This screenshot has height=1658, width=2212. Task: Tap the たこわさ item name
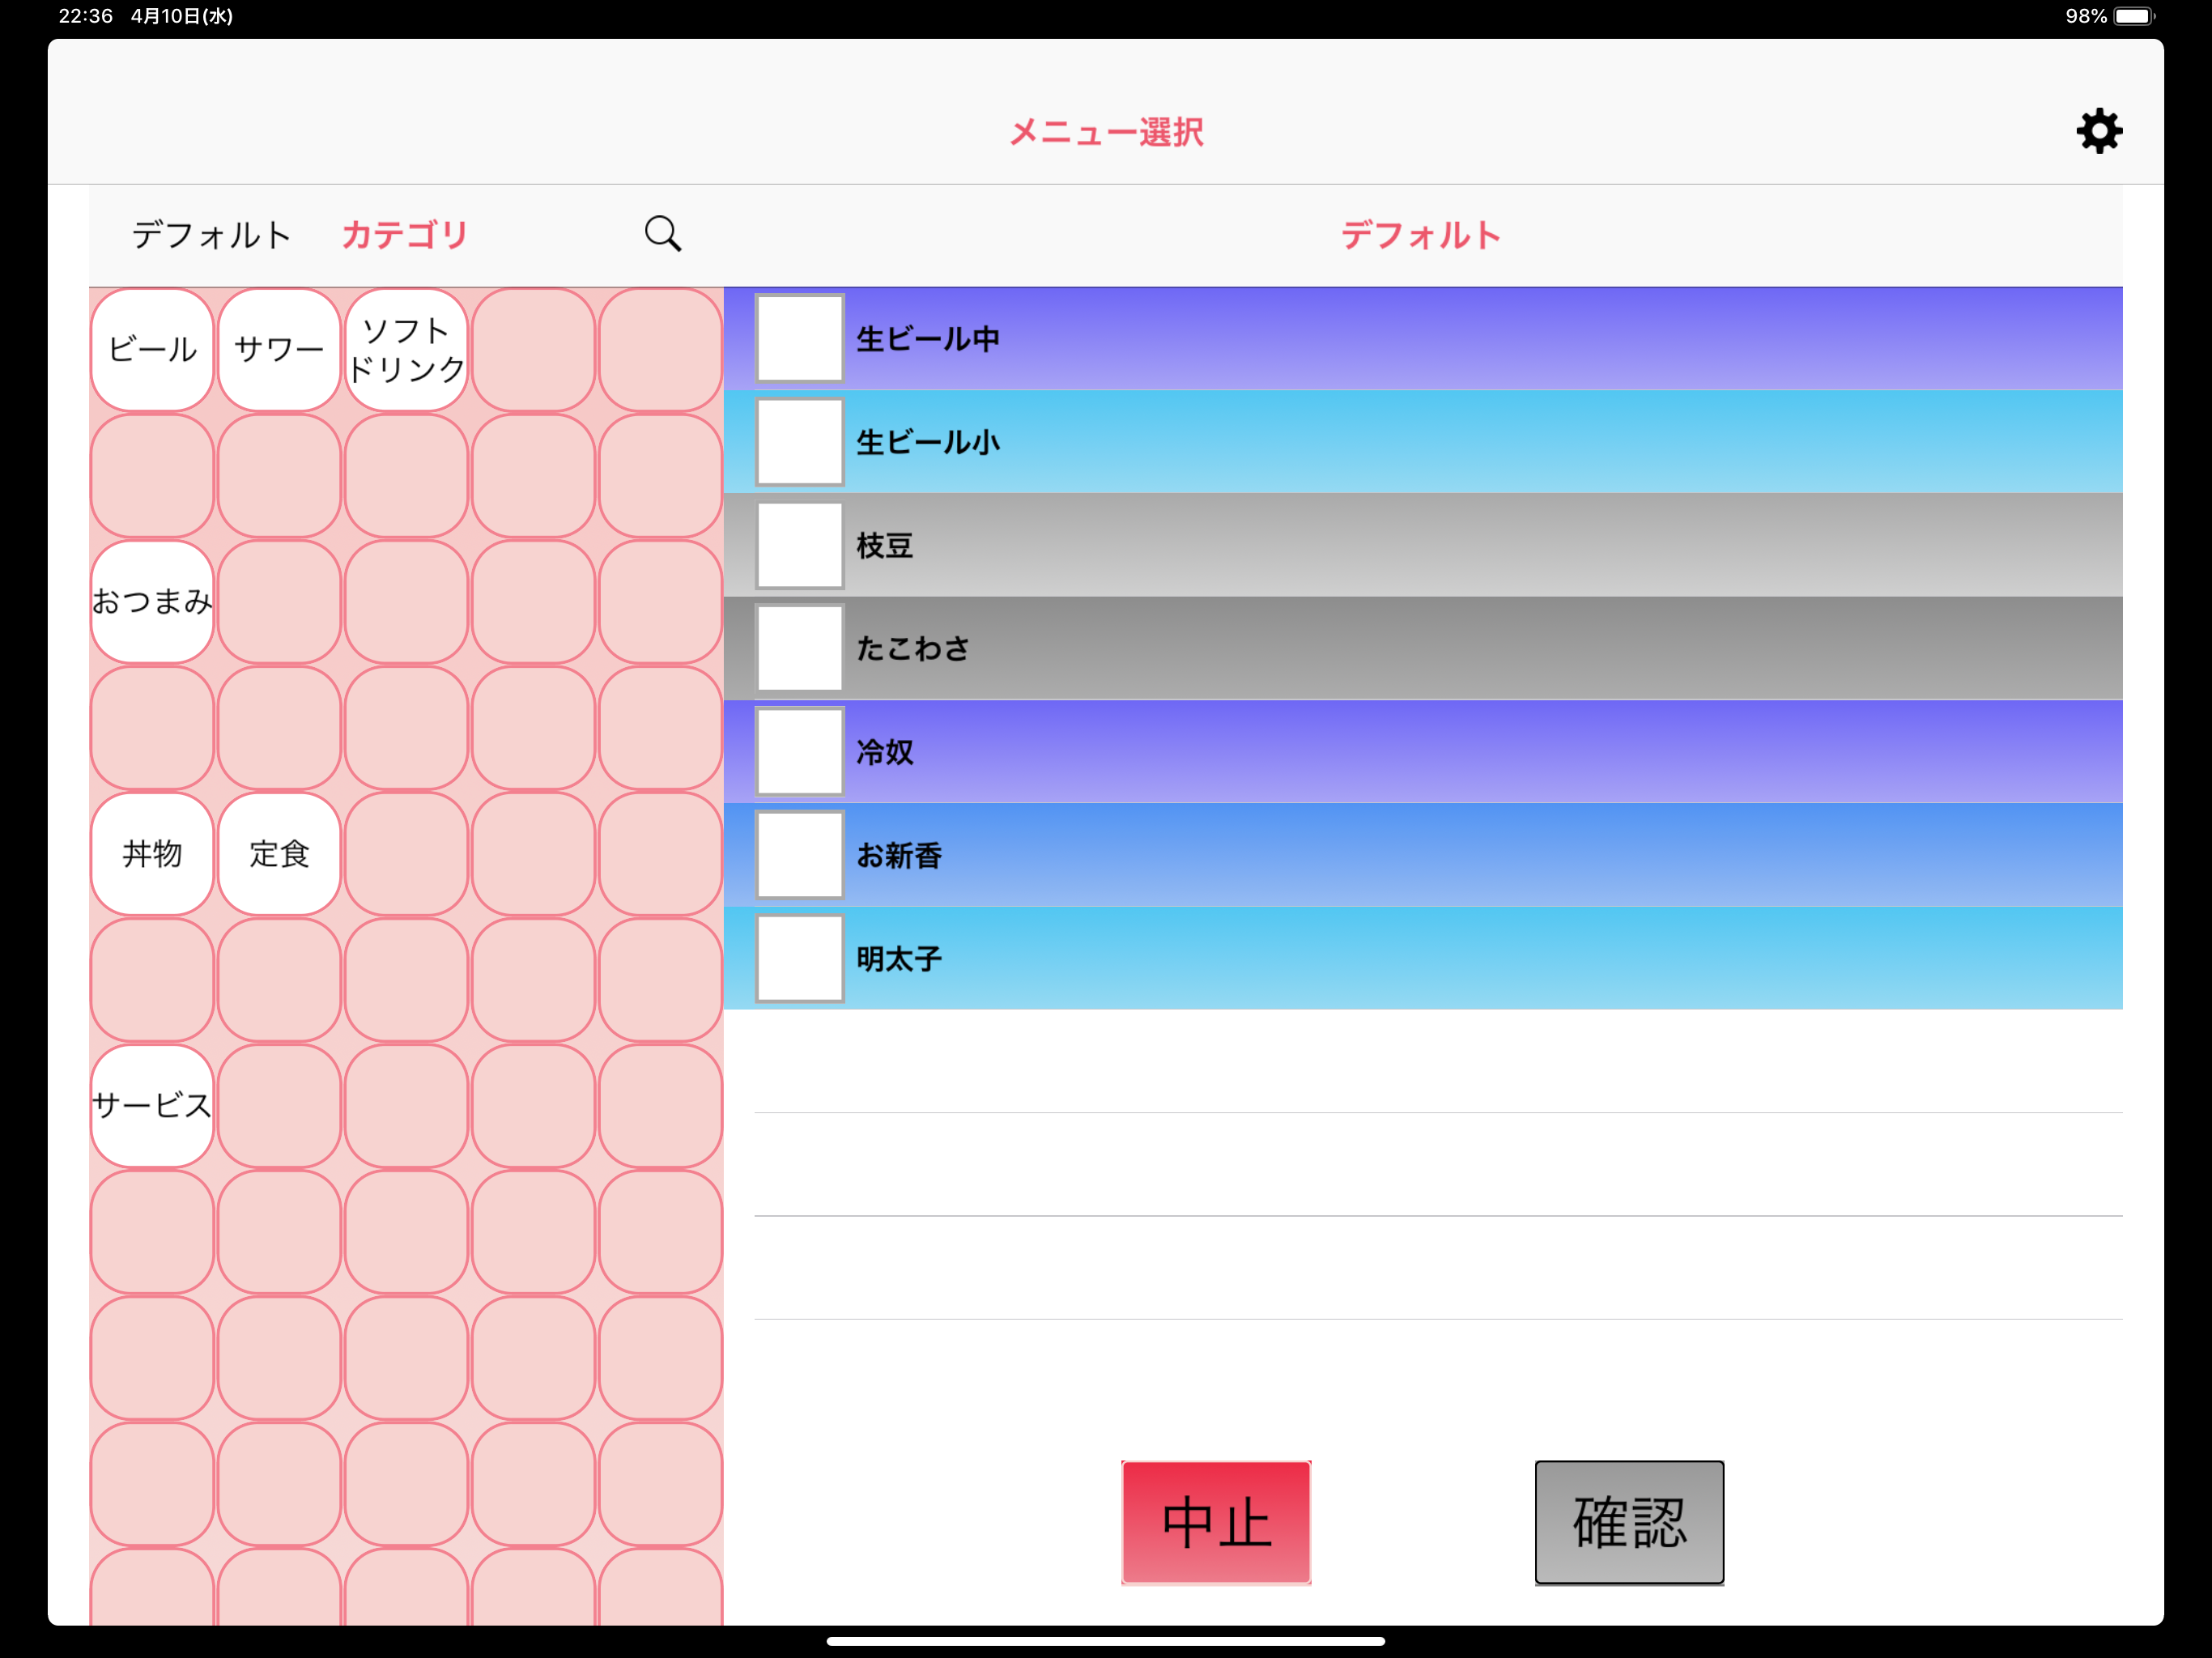coord(913,648)
